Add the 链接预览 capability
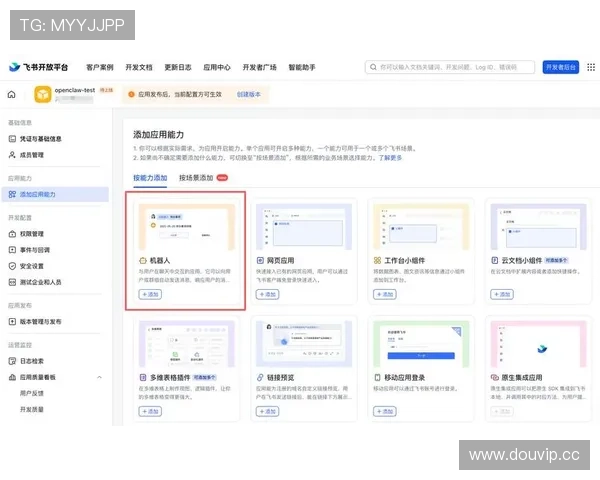 click(267, 411)
